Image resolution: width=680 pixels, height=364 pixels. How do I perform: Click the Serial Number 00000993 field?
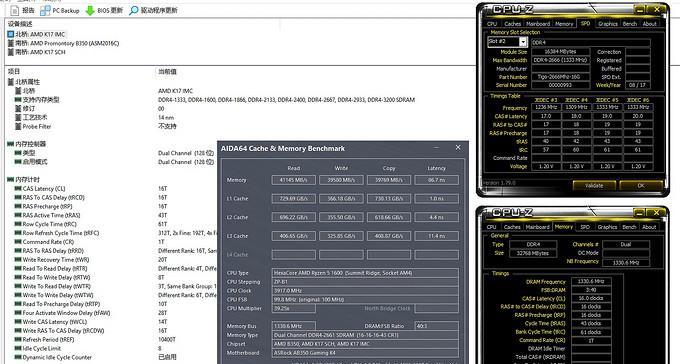(x=561, y=85)
